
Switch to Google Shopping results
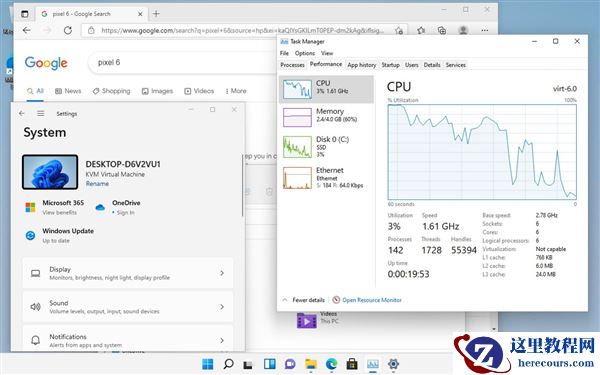coord(111,91)
